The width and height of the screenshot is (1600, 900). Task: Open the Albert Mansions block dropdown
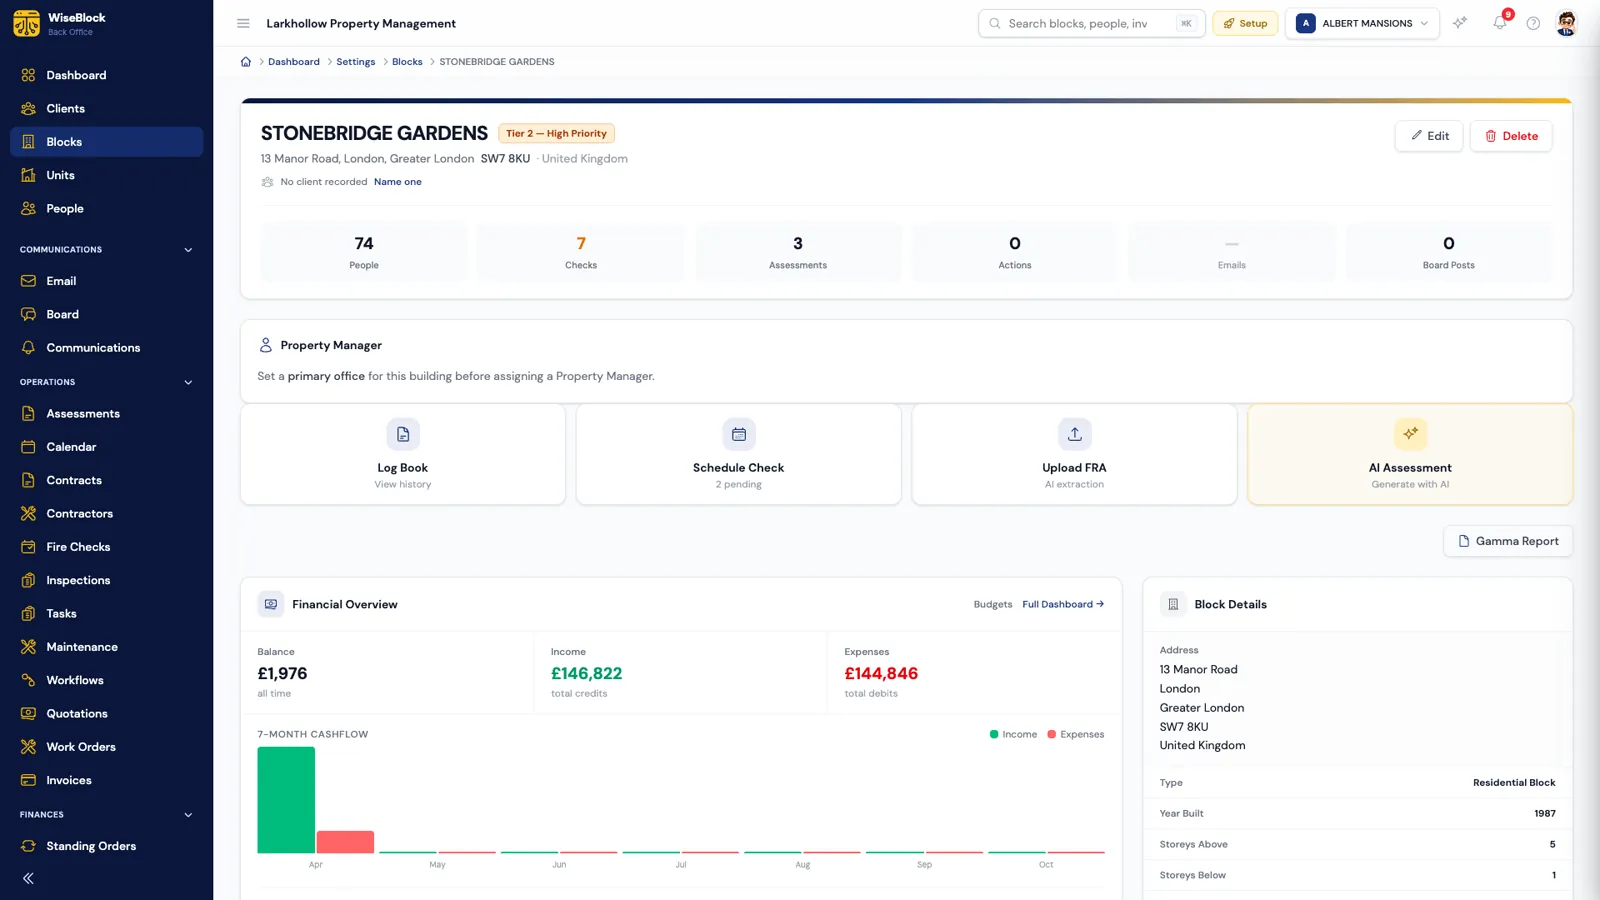[x=1362, y=23]
